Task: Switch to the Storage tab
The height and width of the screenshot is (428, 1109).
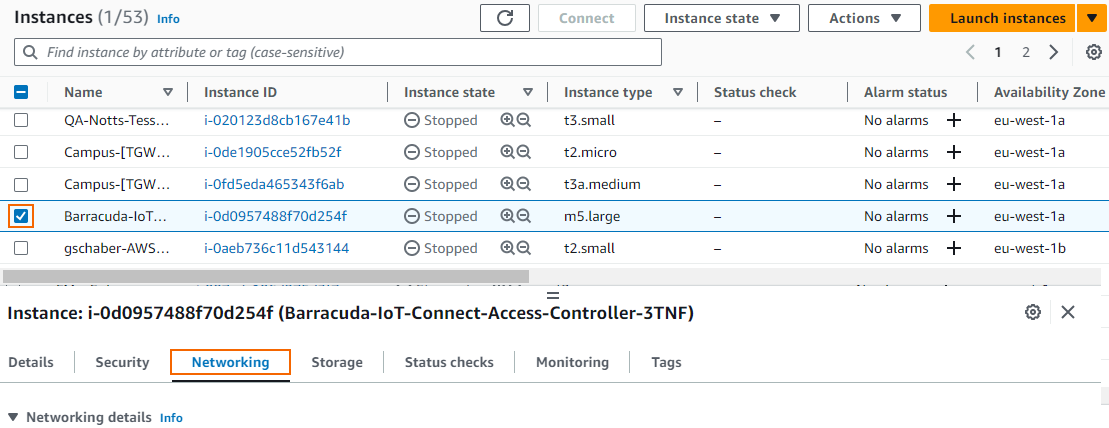Action: 336,362
